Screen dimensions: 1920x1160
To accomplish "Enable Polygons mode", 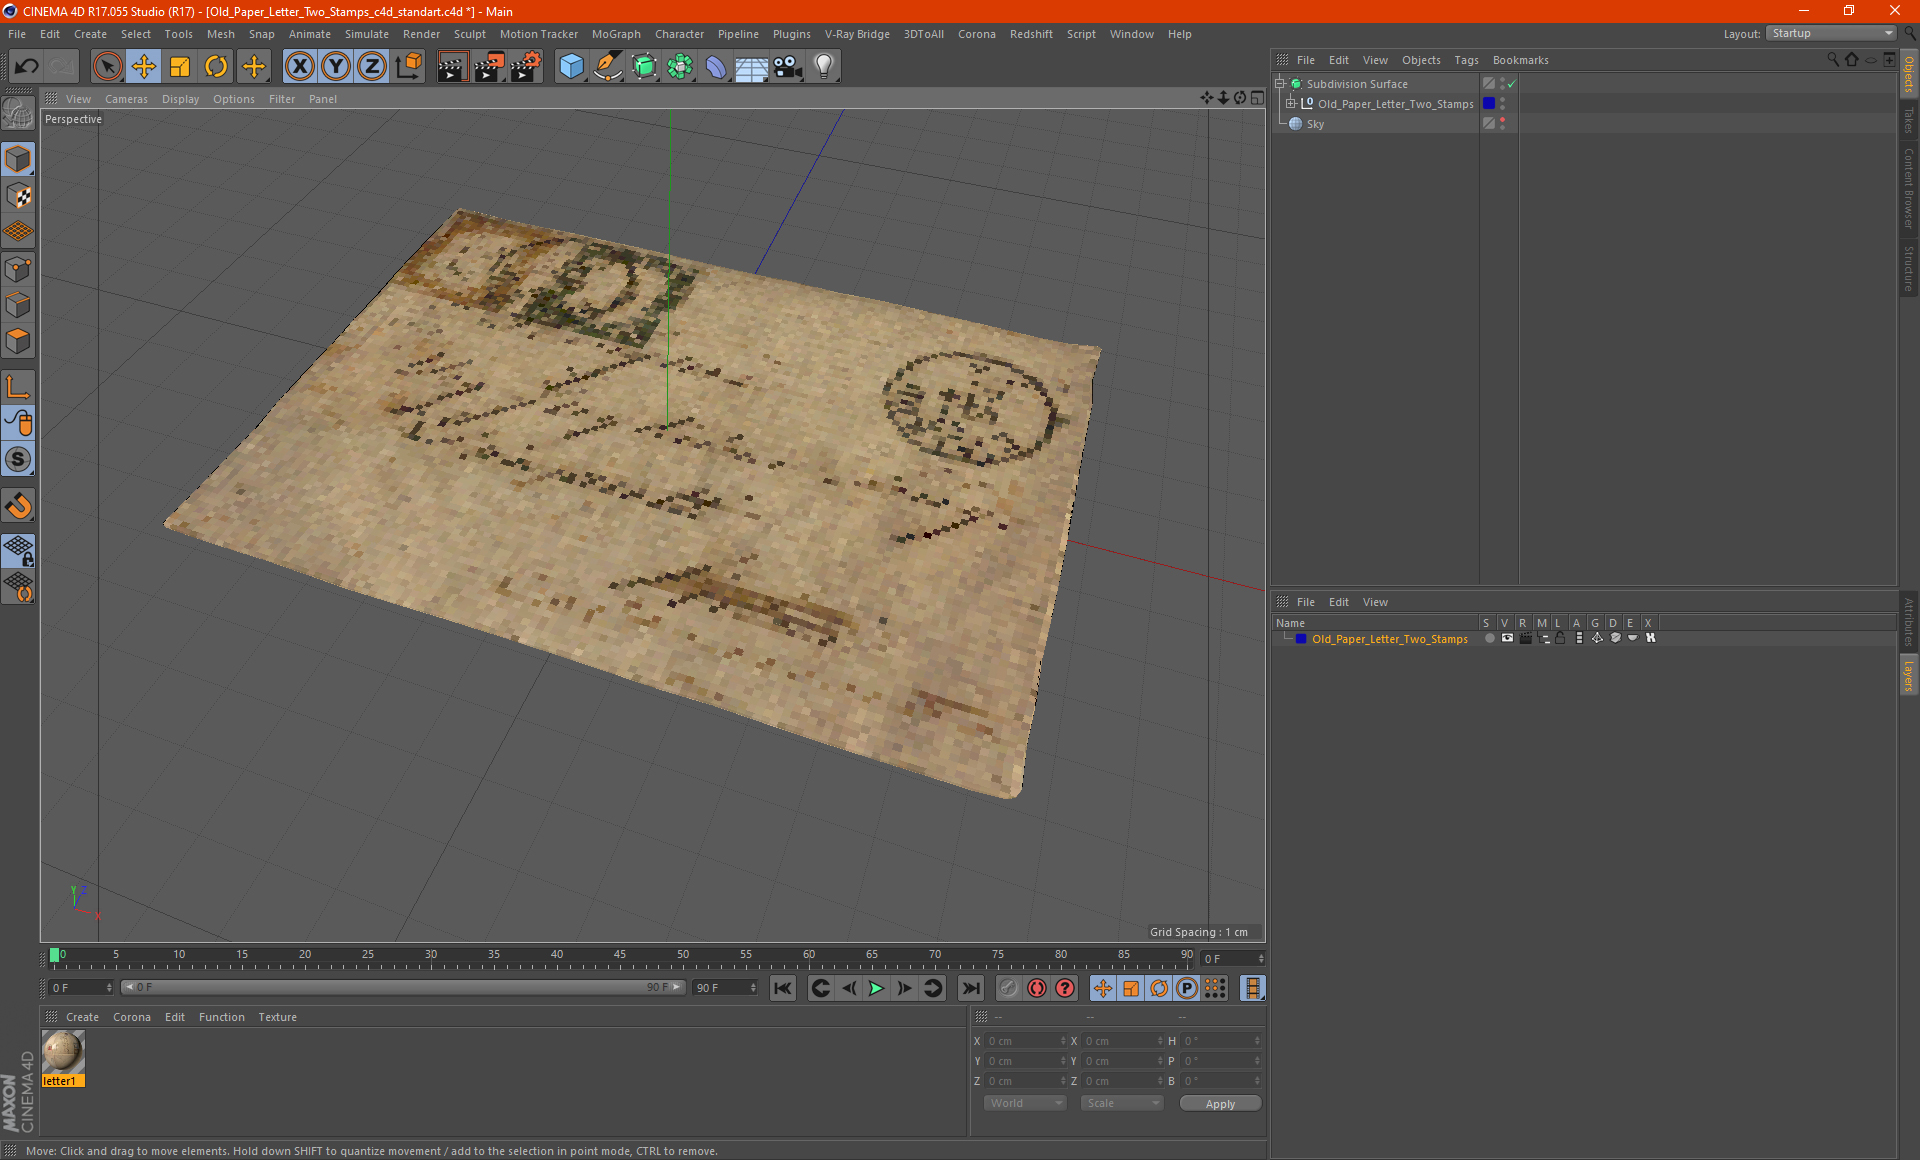I will [19, 341].
